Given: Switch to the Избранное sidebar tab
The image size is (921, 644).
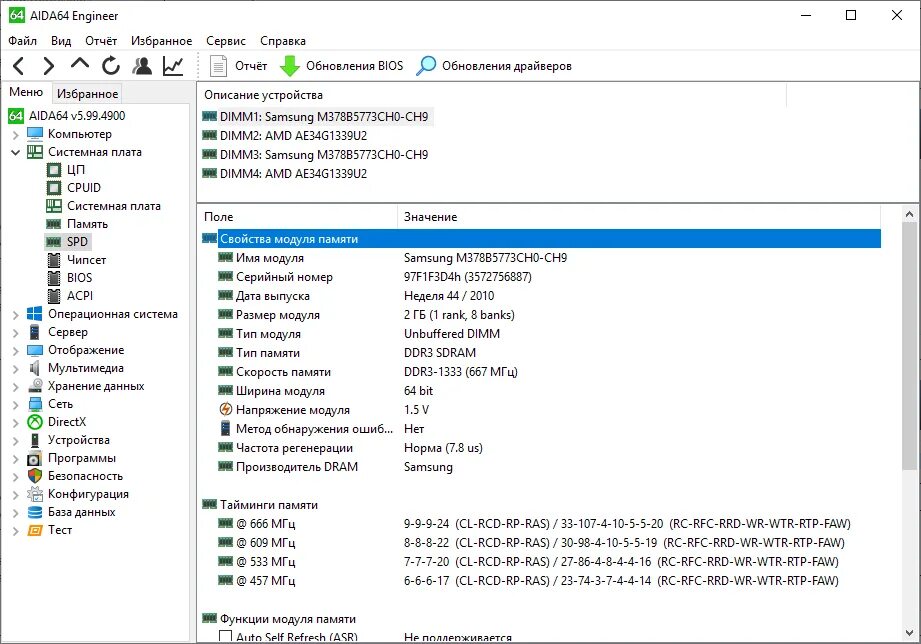Looking at the screenshot, I should tap(88, 93).
